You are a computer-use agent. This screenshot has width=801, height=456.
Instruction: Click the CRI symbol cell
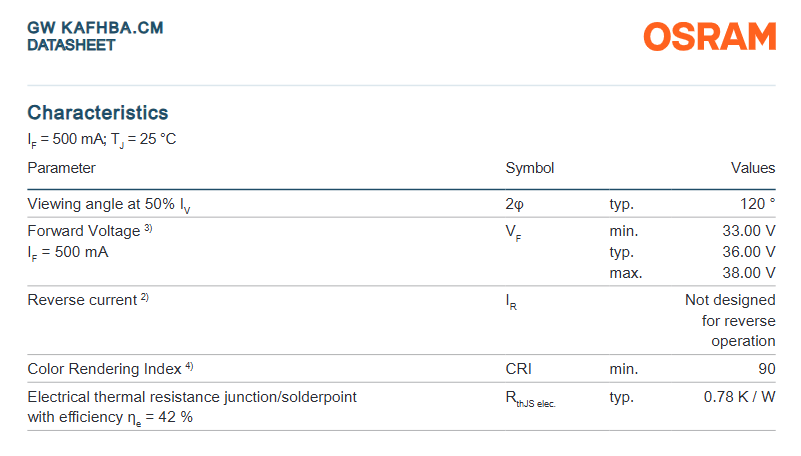pyautogui.click(x=519, y=369)
